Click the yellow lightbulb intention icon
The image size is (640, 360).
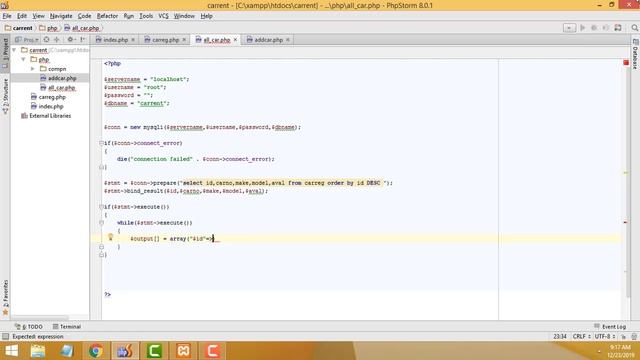click(110, 237)
